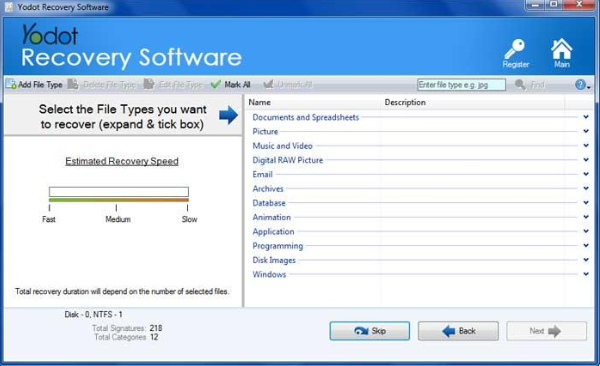Click the Delete File Type icon
This screenshot has height=366, width=600.
[73, 84]
